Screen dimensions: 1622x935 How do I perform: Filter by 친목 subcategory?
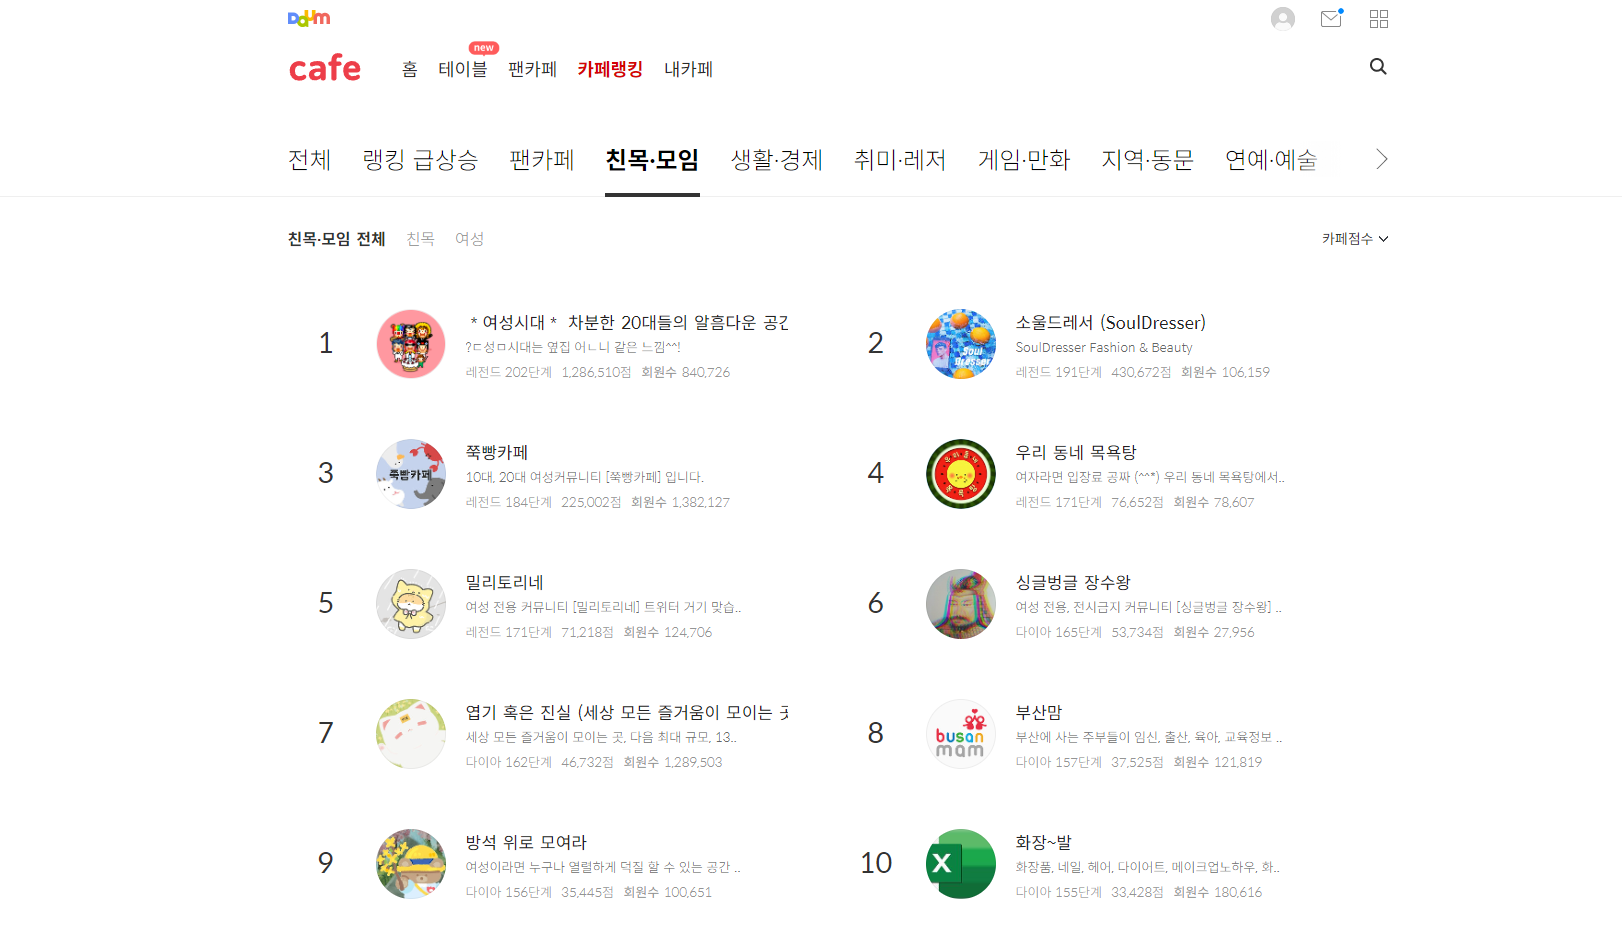tap(421, 239)
